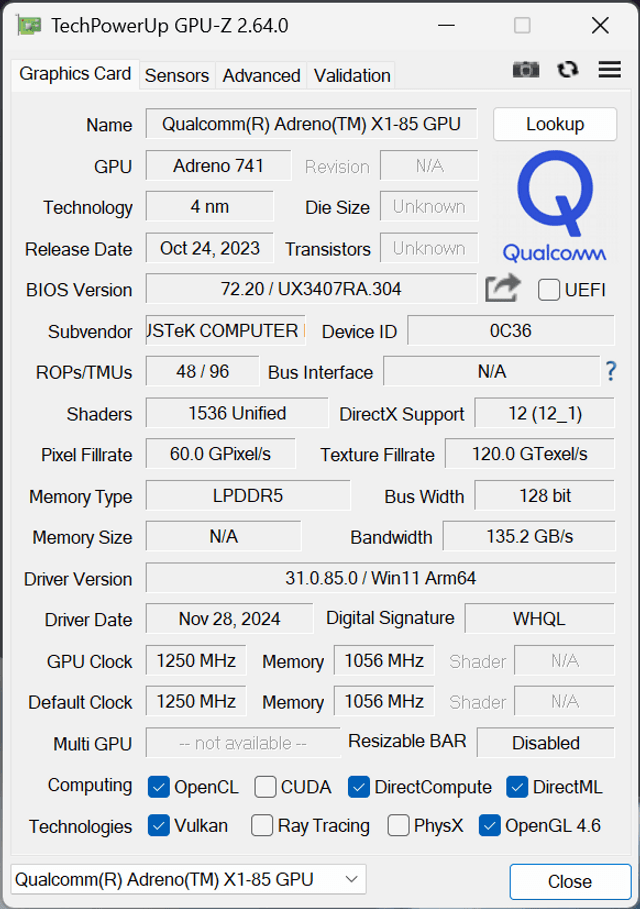Click the Resizable BAR Disabled field
640x909 pixels.
click(x=546, y=743)
